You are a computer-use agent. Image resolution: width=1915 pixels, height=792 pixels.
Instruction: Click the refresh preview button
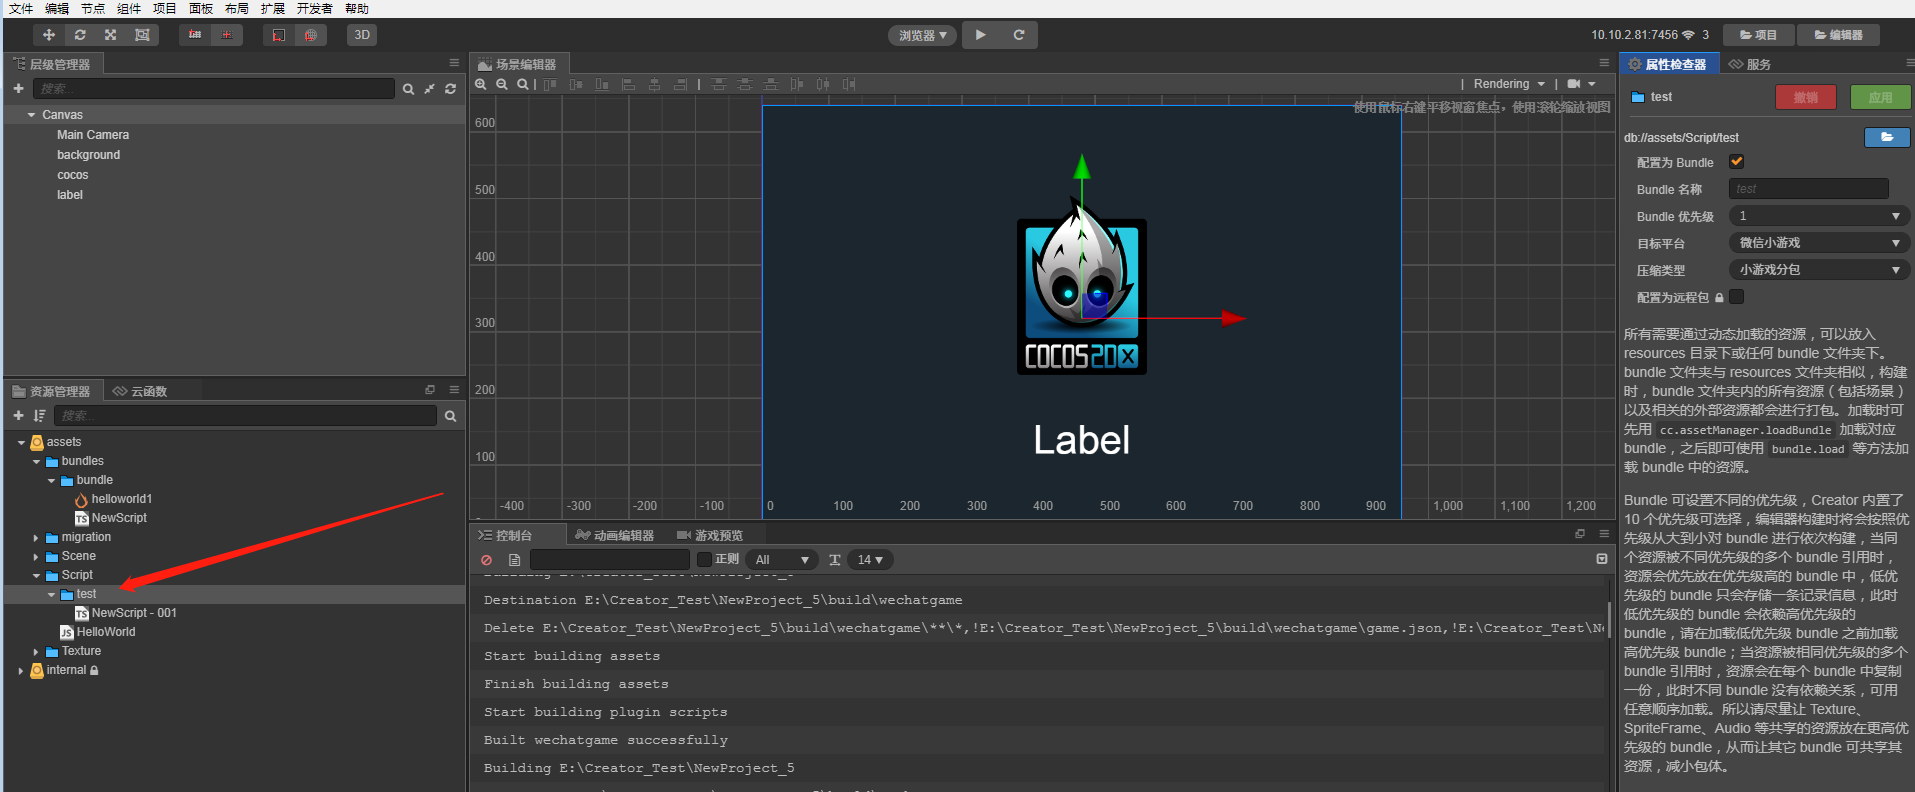(1019, 35)
